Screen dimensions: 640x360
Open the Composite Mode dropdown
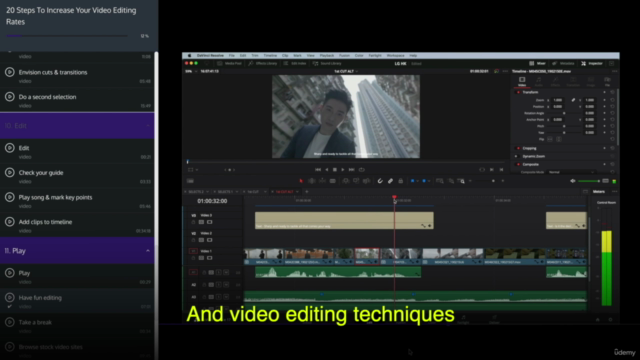(571, 172)
